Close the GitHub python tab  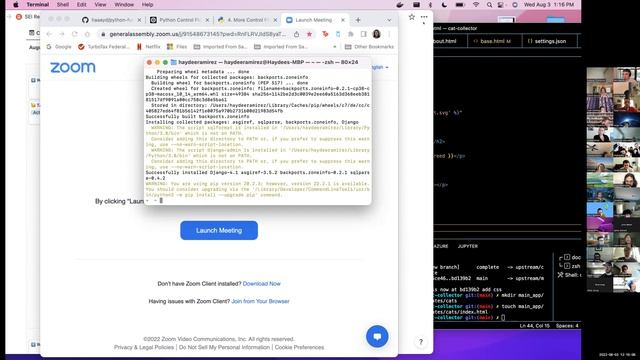[x=140, y=20]
